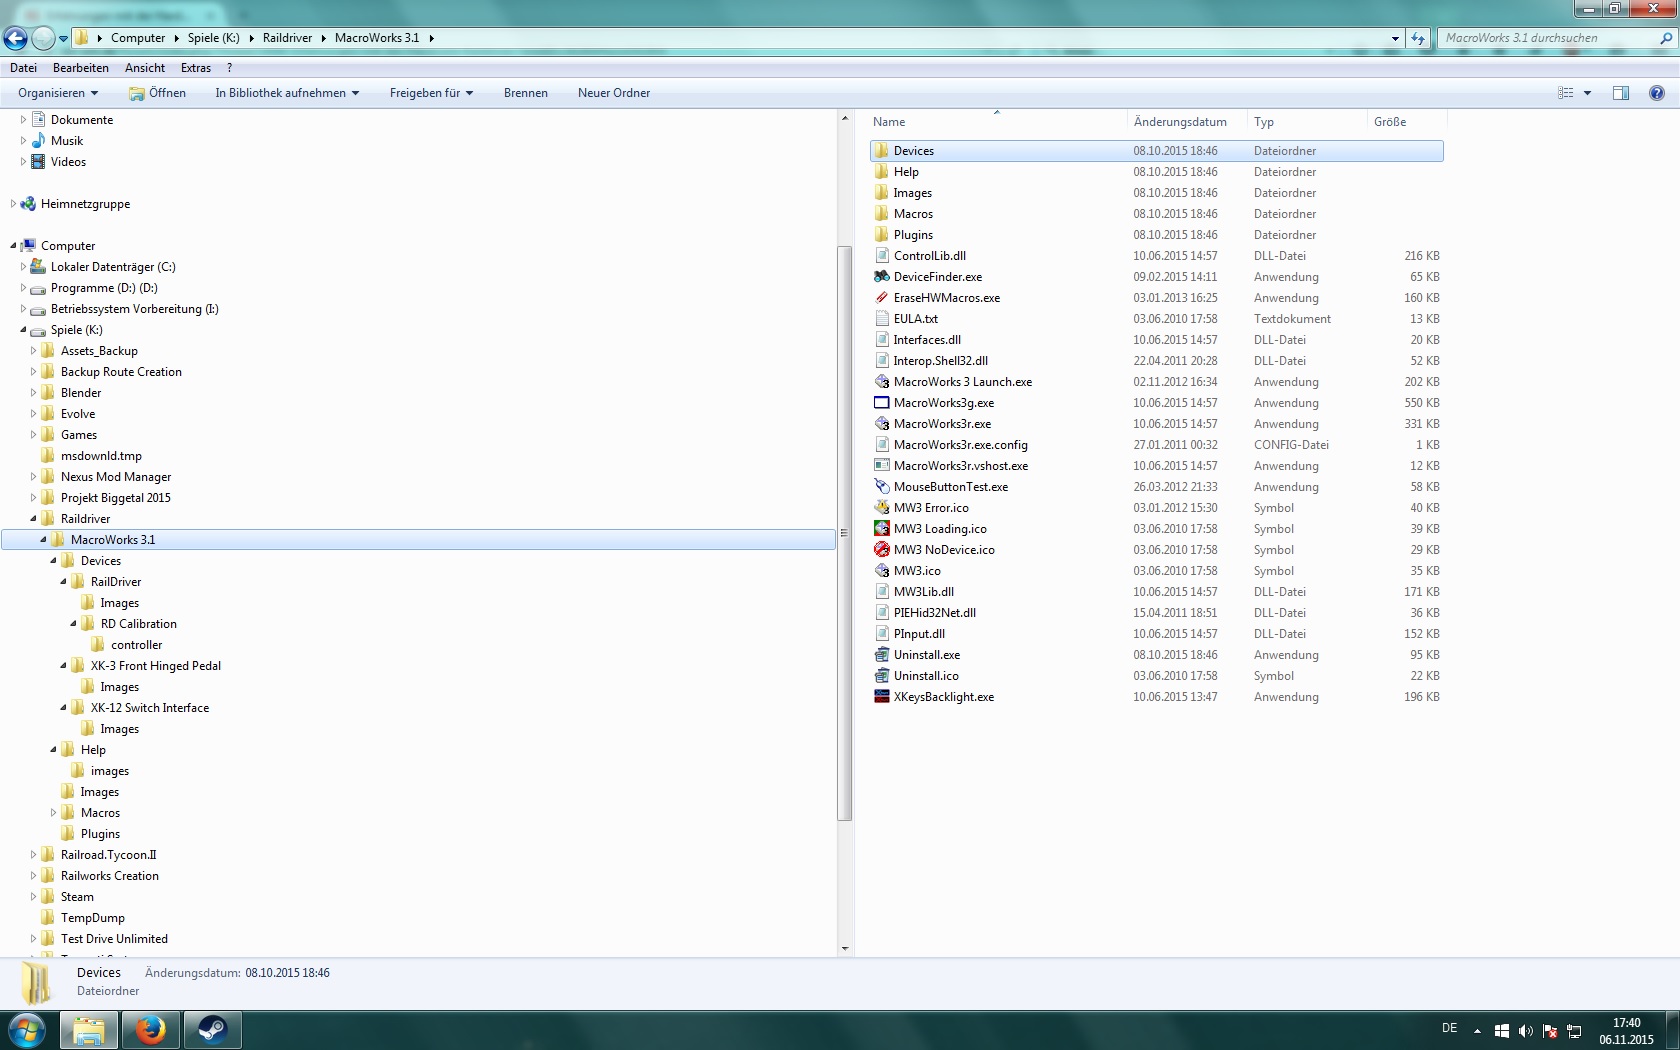Open the ? help menu
This screenshot has height=1050, width=1680.
pyautogui.click(x=230, y=68)
